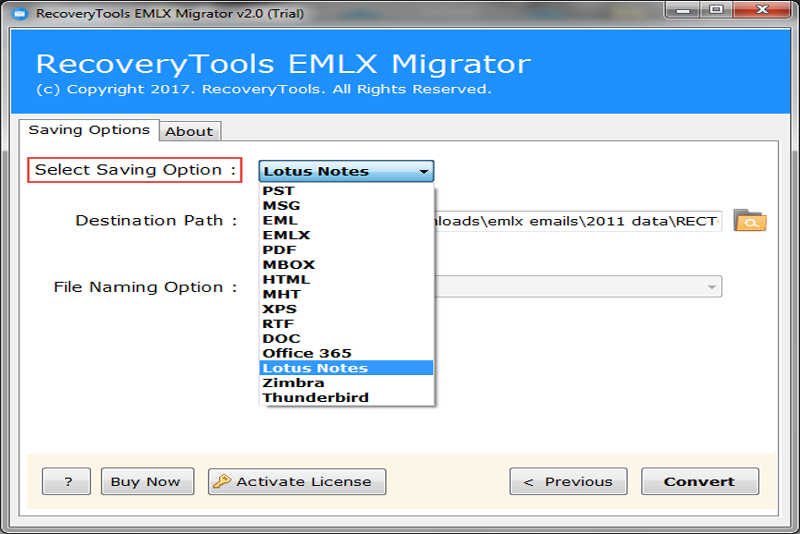Go back with the Previous button
This screenshot has height=534, width=800.
tap(568, 481)
